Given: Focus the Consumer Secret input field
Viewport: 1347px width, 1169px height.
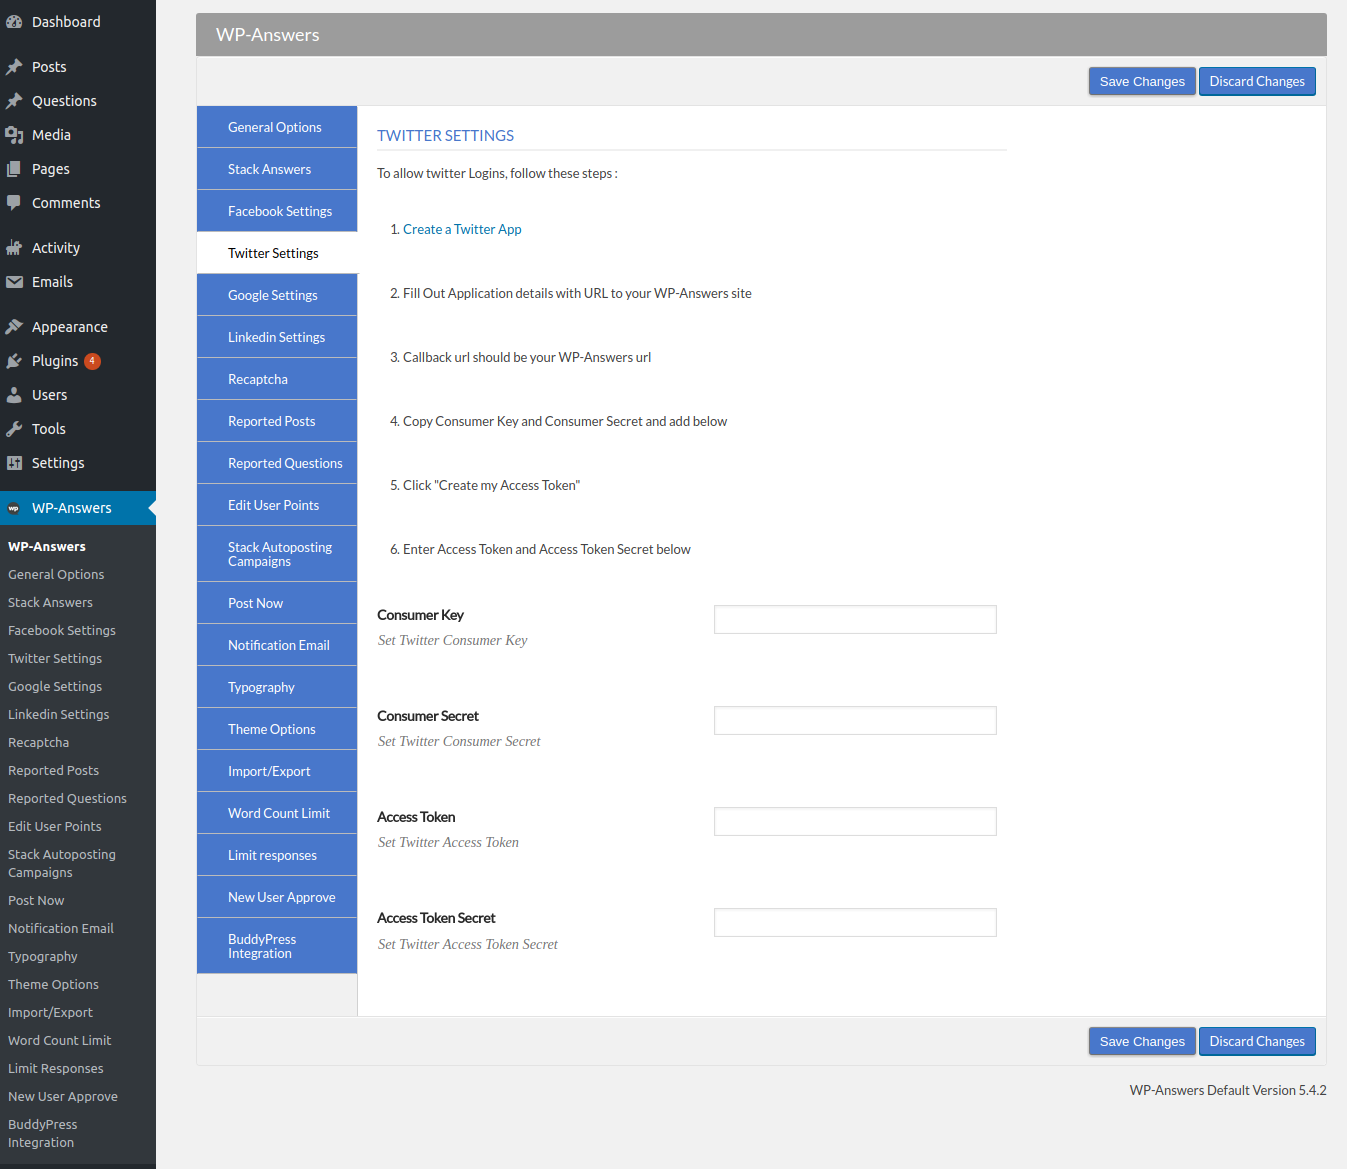Looking at the screenshot, I should point(855,720).
